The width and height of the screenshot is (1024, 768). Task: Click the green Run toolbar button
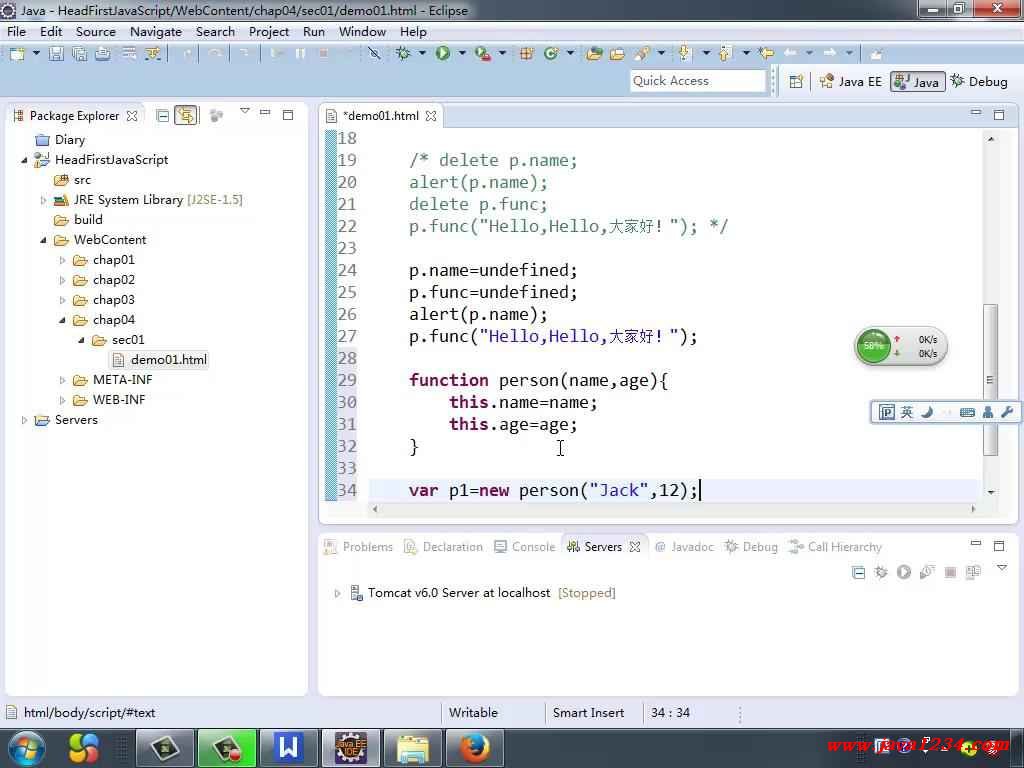pyautogui.click(x=443, y=54)
